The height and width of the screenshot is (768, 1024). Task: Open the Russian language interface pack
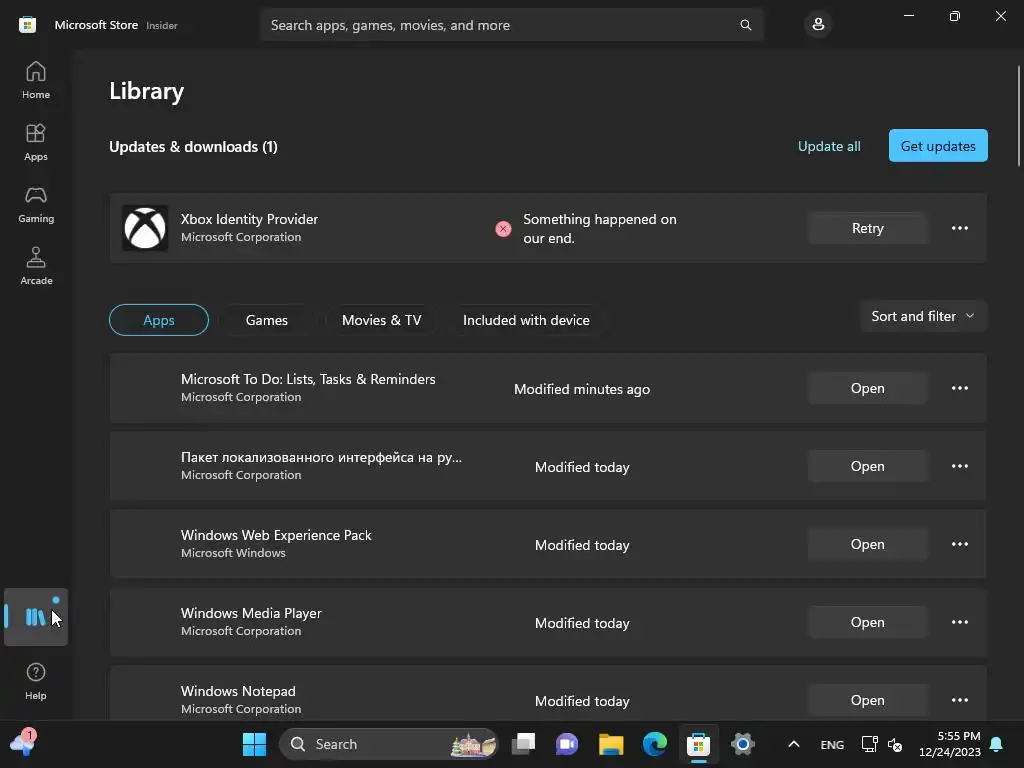[867, 466]
